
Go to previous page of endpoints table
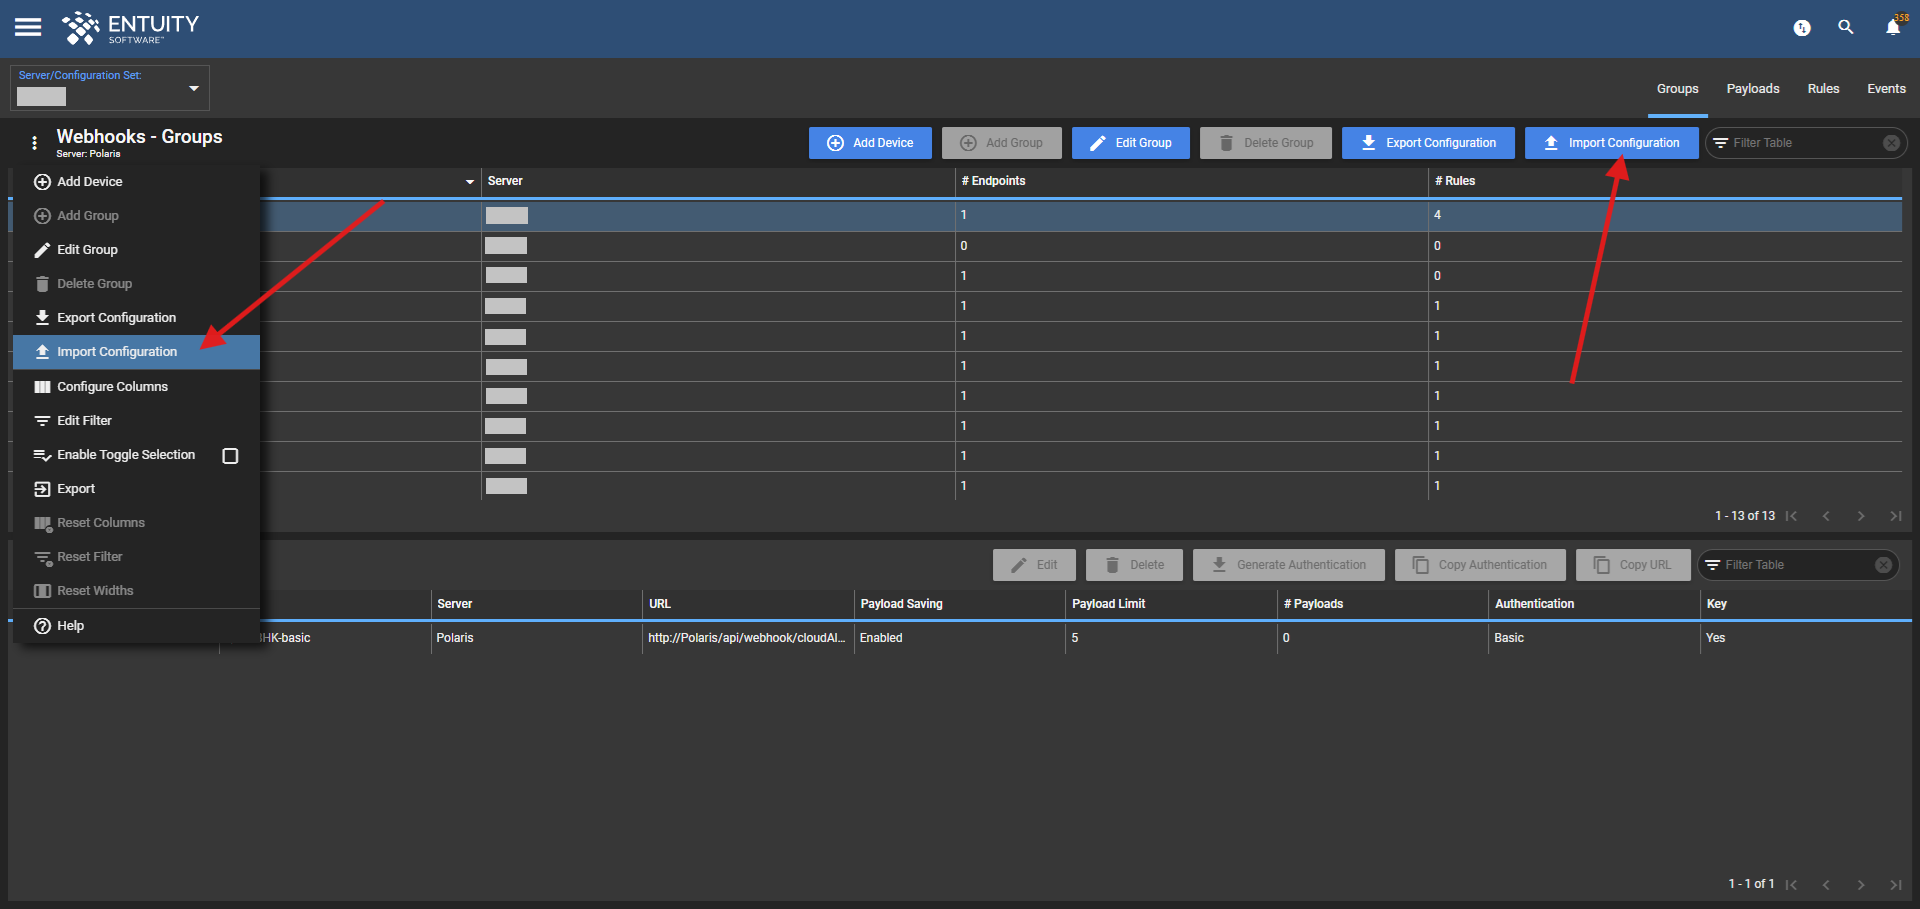click(x=1826, y=884)
